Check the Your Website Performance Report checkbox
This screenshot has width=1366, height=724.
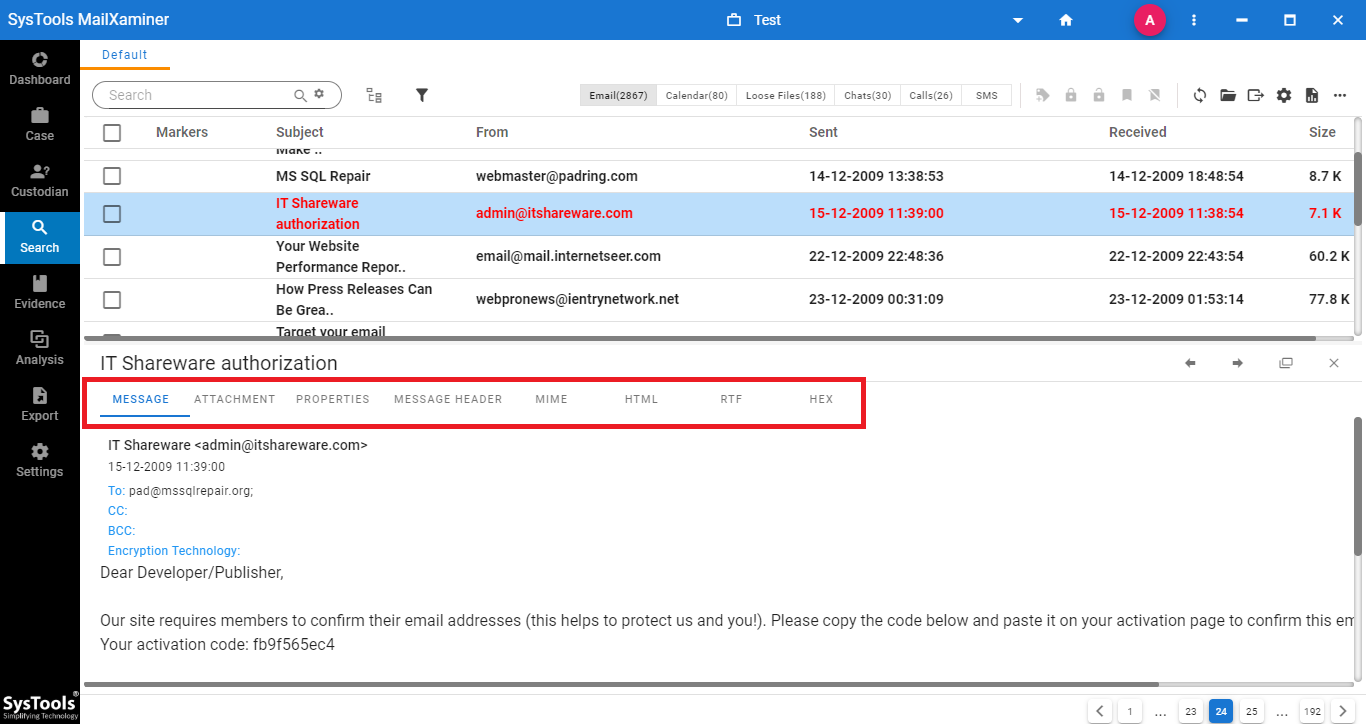tap(112, 257)
